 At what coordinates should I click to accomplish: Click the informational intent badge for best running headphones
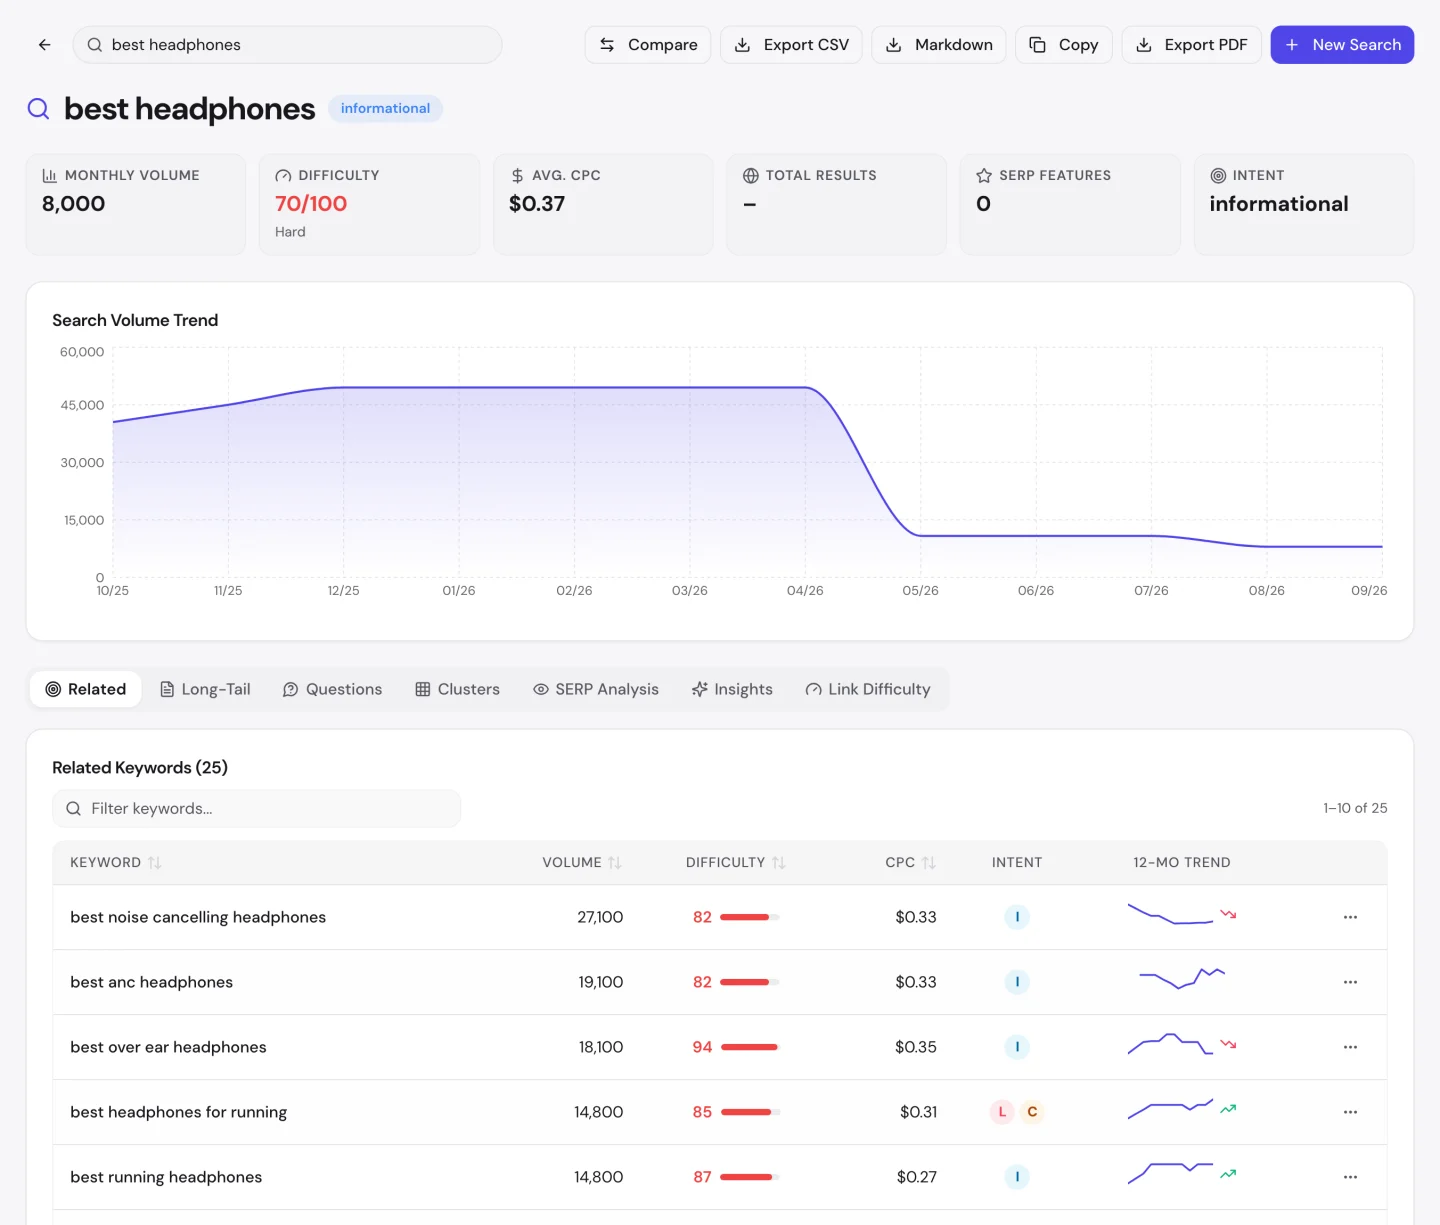coord(1017,1177)
